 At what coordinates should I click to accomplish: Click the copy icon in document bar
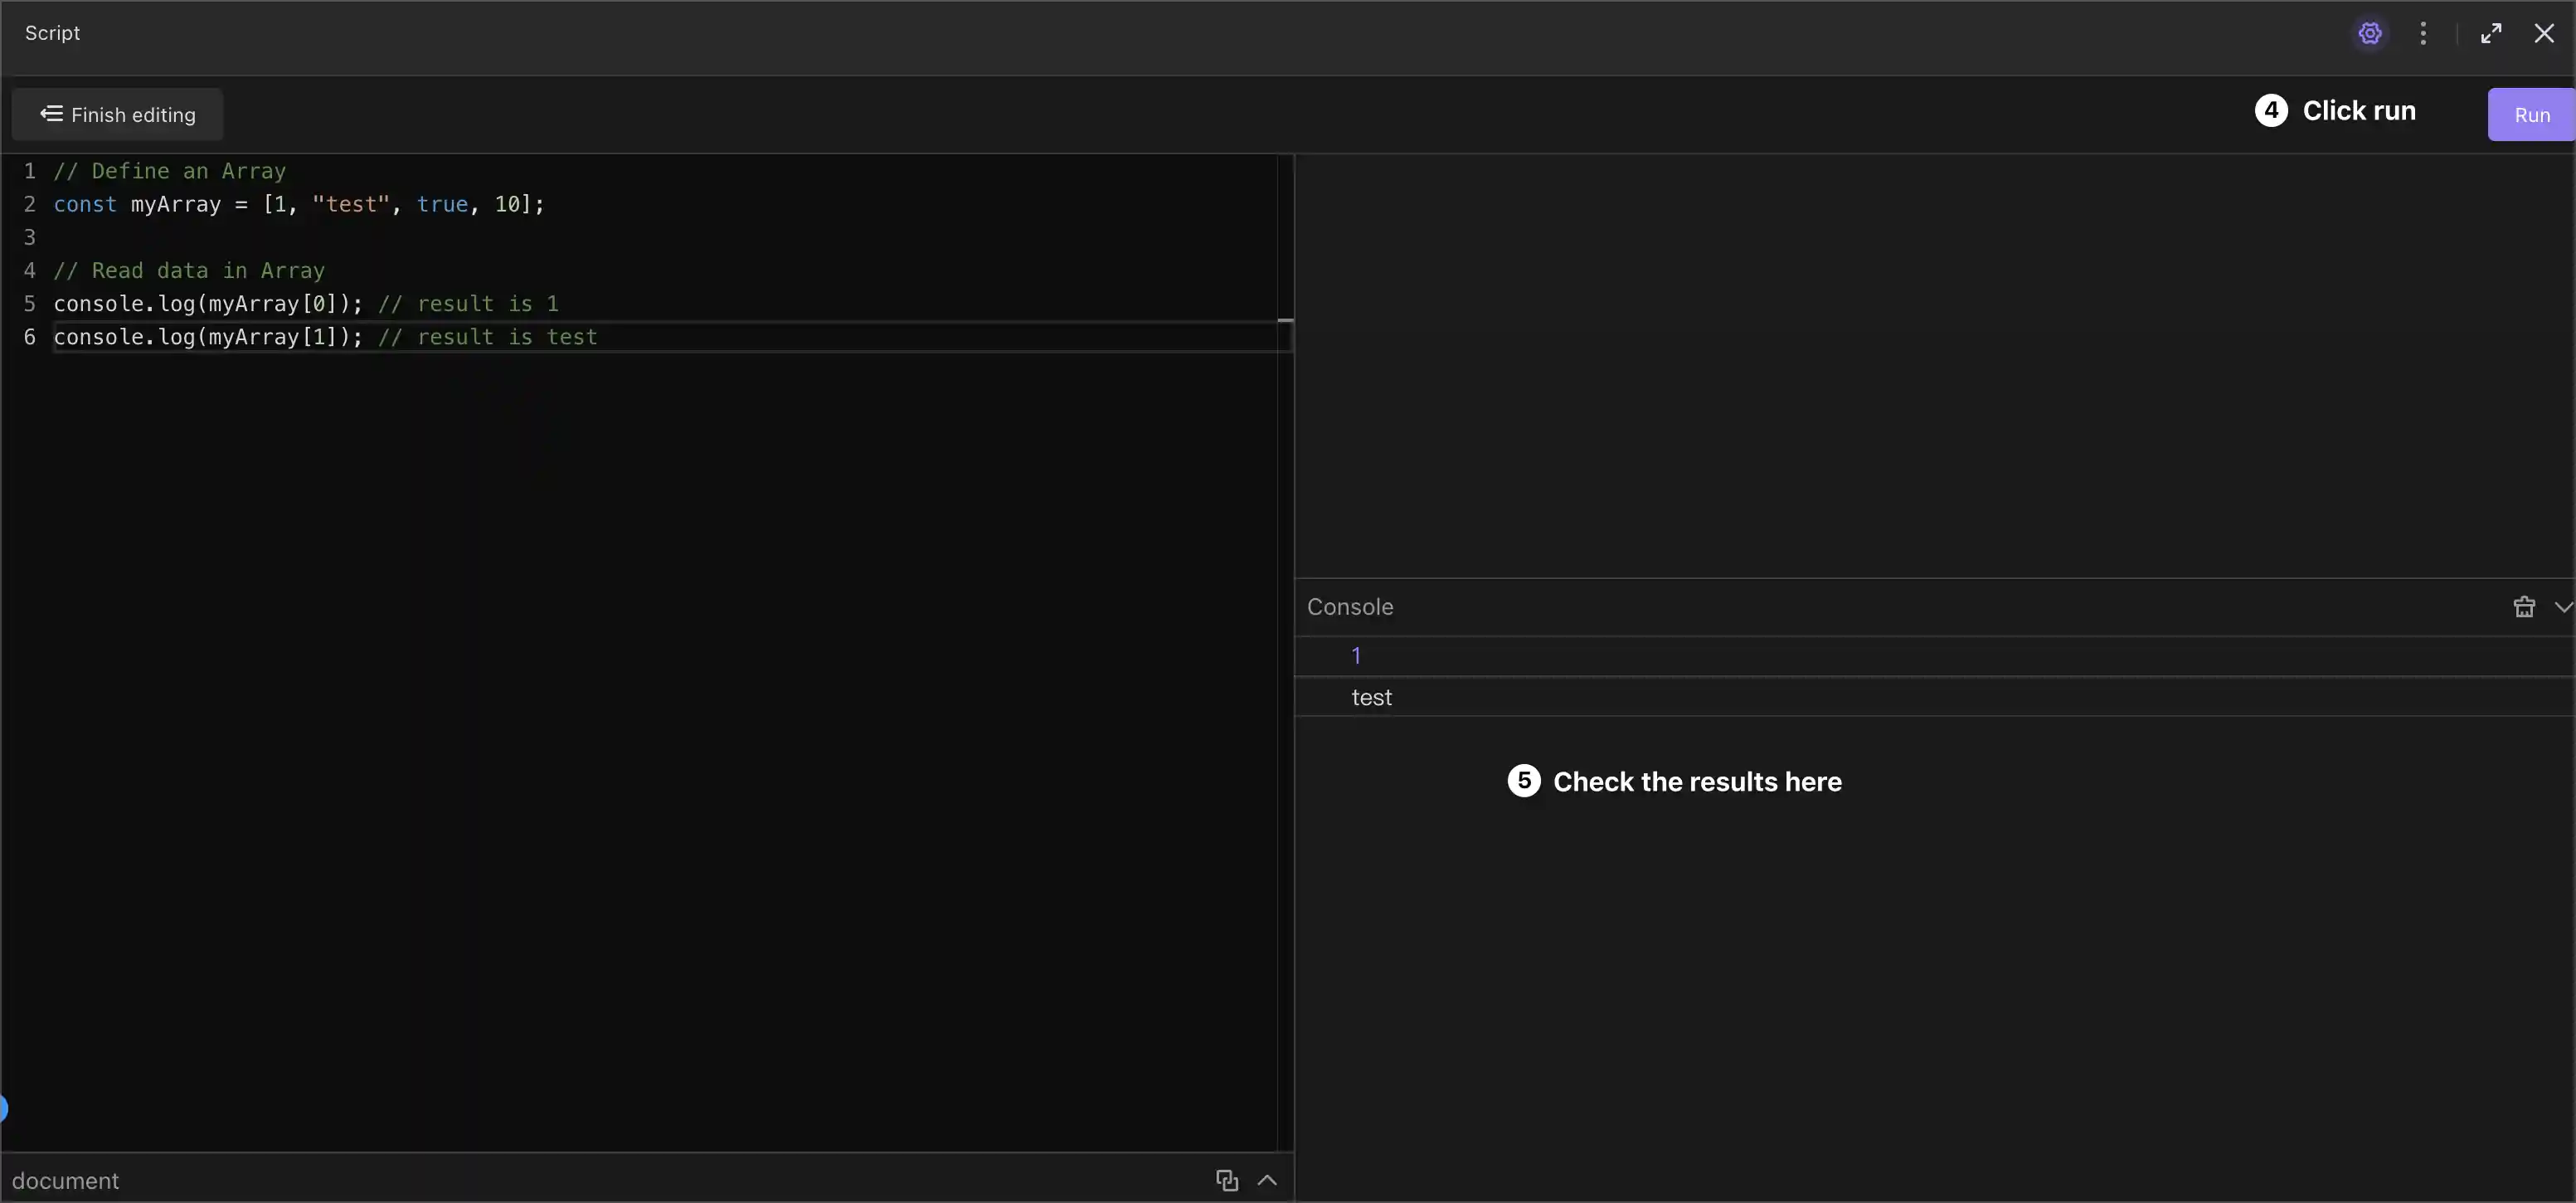[x=1227, y=1180]
